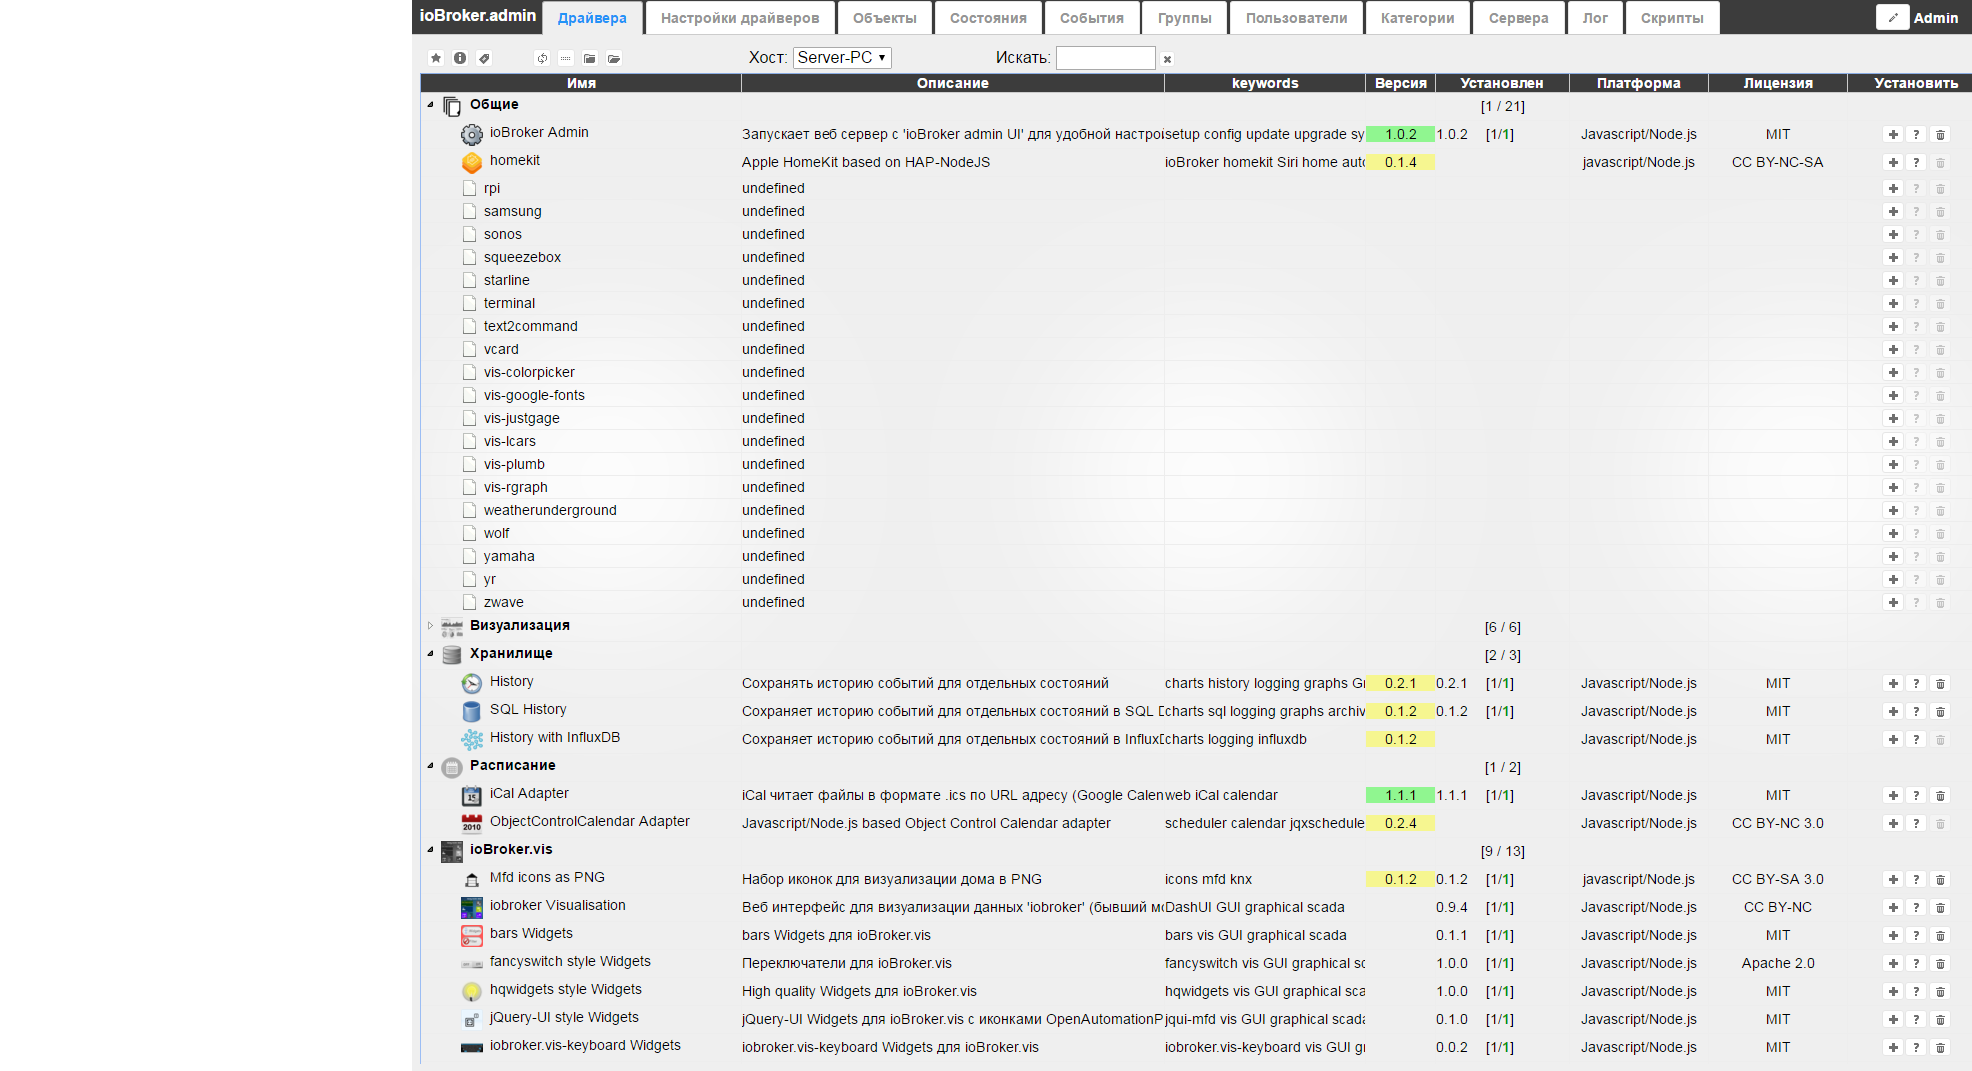
Task: Delete the SQL History adapter
Action: (x=1940, y=711)
